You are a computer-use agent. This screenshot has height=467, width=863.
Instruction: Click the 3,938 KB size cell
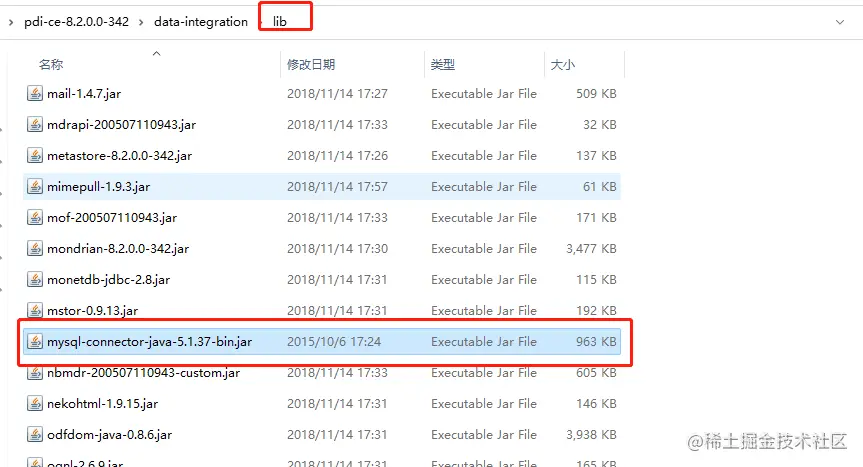pyautogui.click(x=591, y=435)
